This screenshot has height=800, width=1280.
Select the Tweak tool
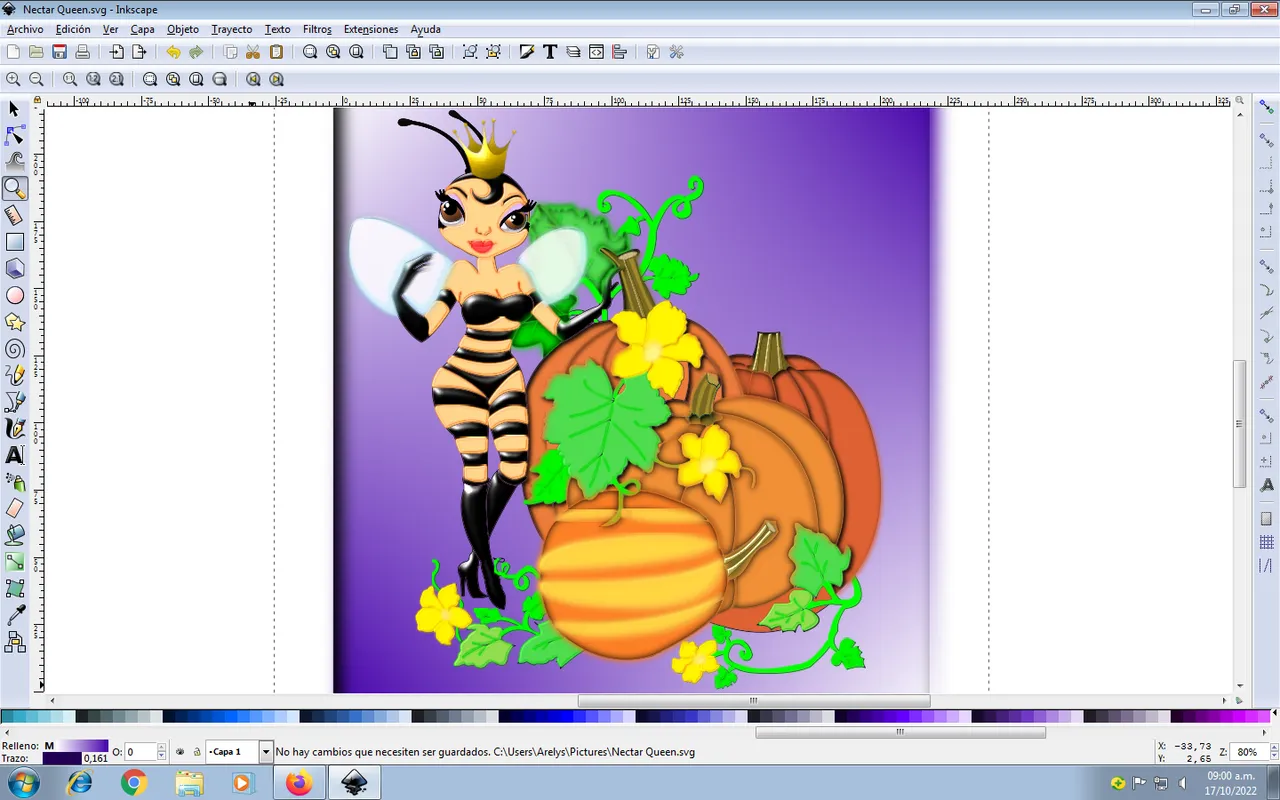14,161
